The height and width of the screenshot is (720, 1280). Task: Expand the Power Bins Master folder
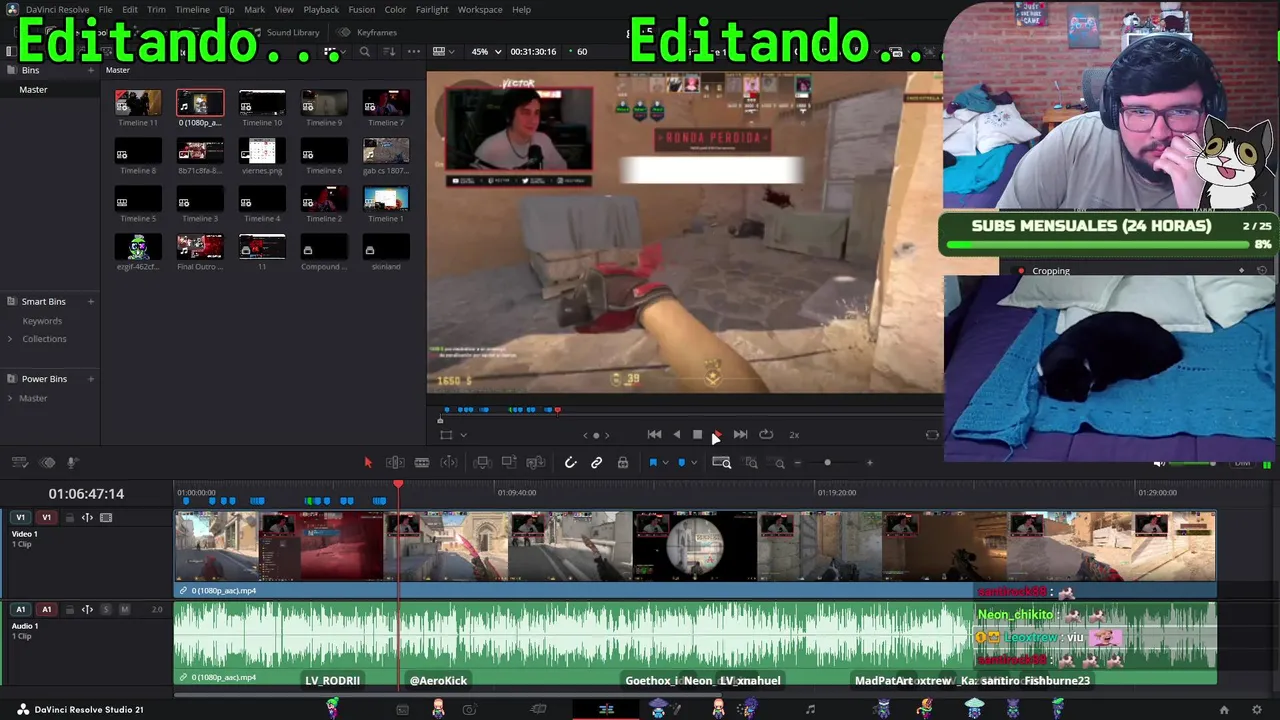click(10, 398)
